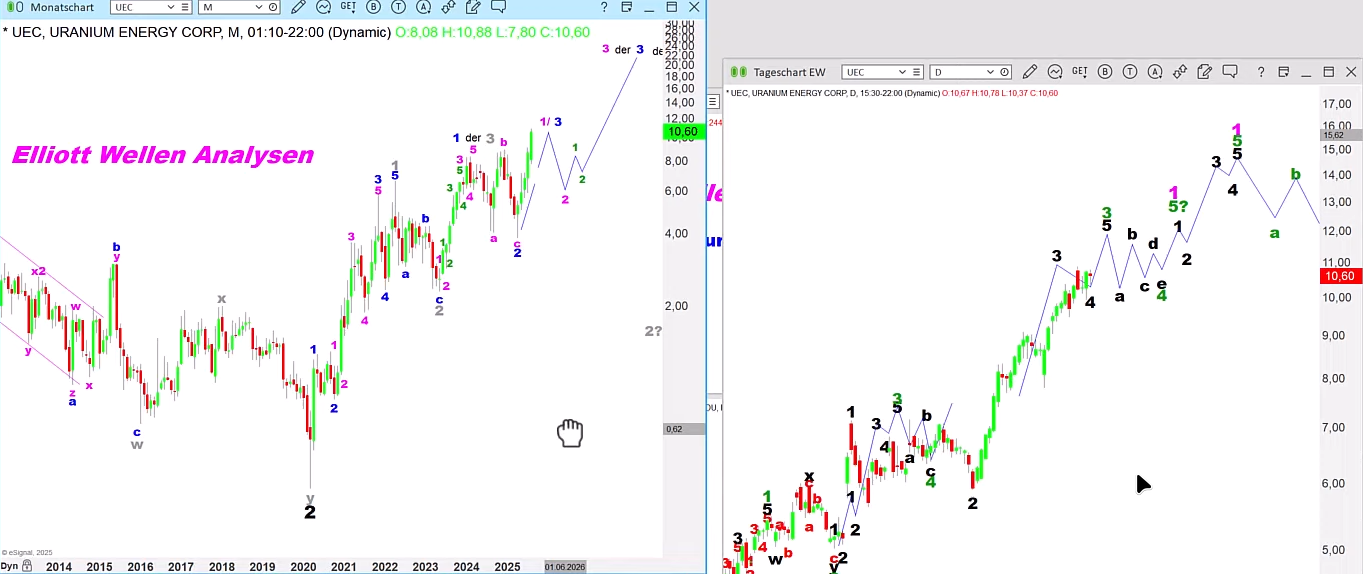Click the Dyn label on the time axis
The width and height of the screenshot is (1363, 574).
(x=9, y=566)
